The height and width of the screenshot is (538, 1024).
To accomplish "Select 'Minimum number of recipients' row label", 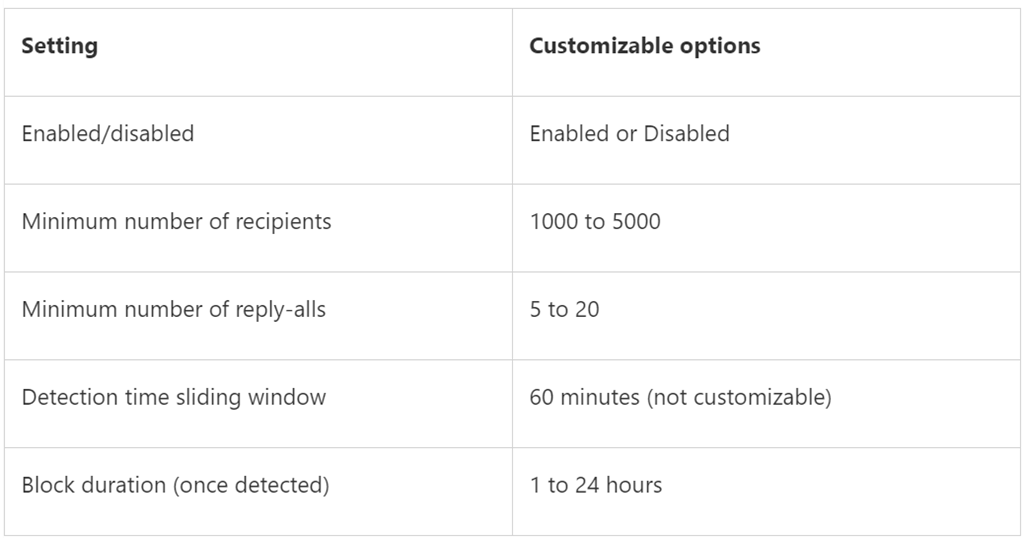I will point(176,221).
